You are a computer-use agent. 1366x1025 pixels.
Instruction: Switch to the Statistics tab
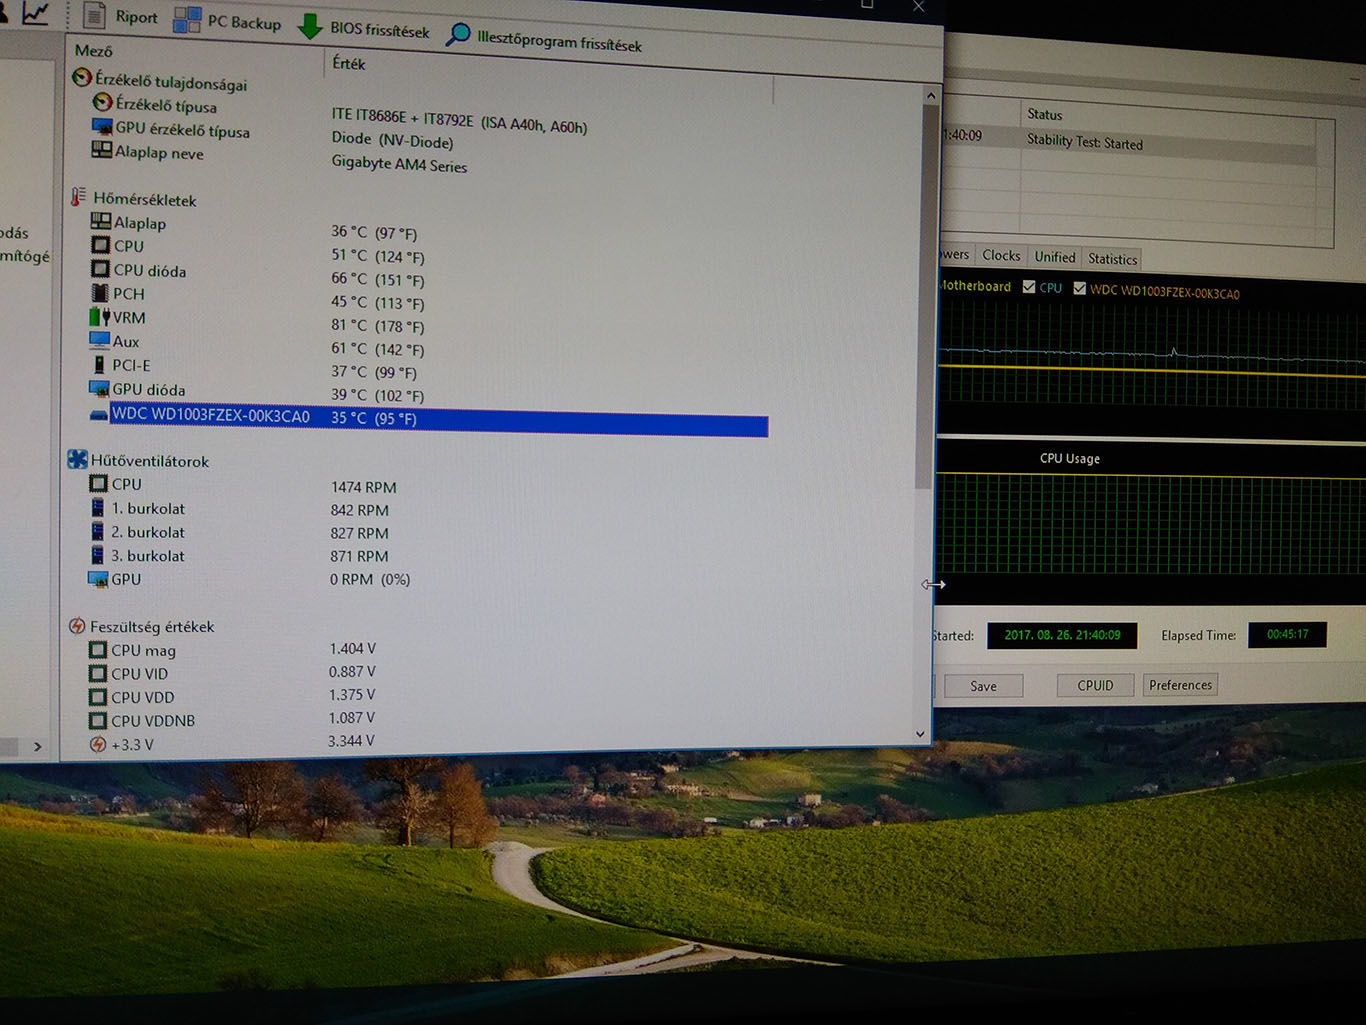coord(1112,259)
